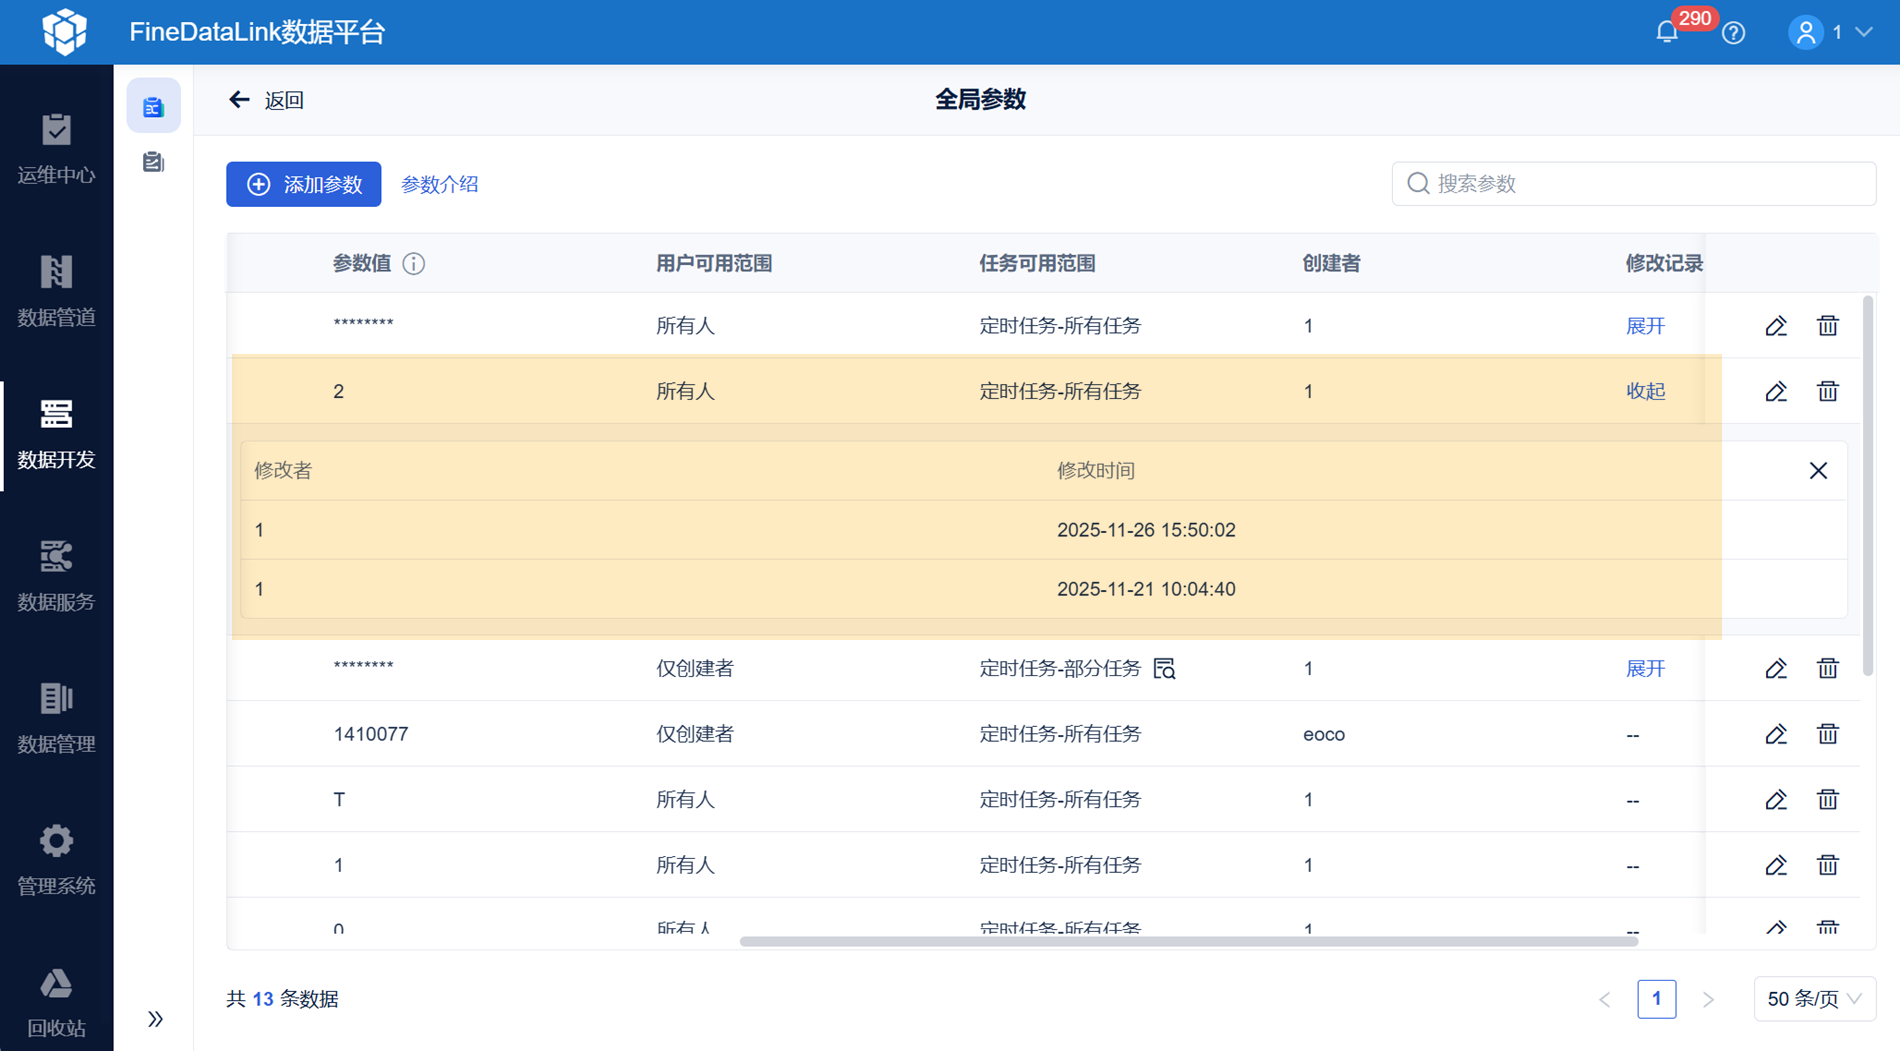Click the 修改者 sub-header

click(283, 470)
